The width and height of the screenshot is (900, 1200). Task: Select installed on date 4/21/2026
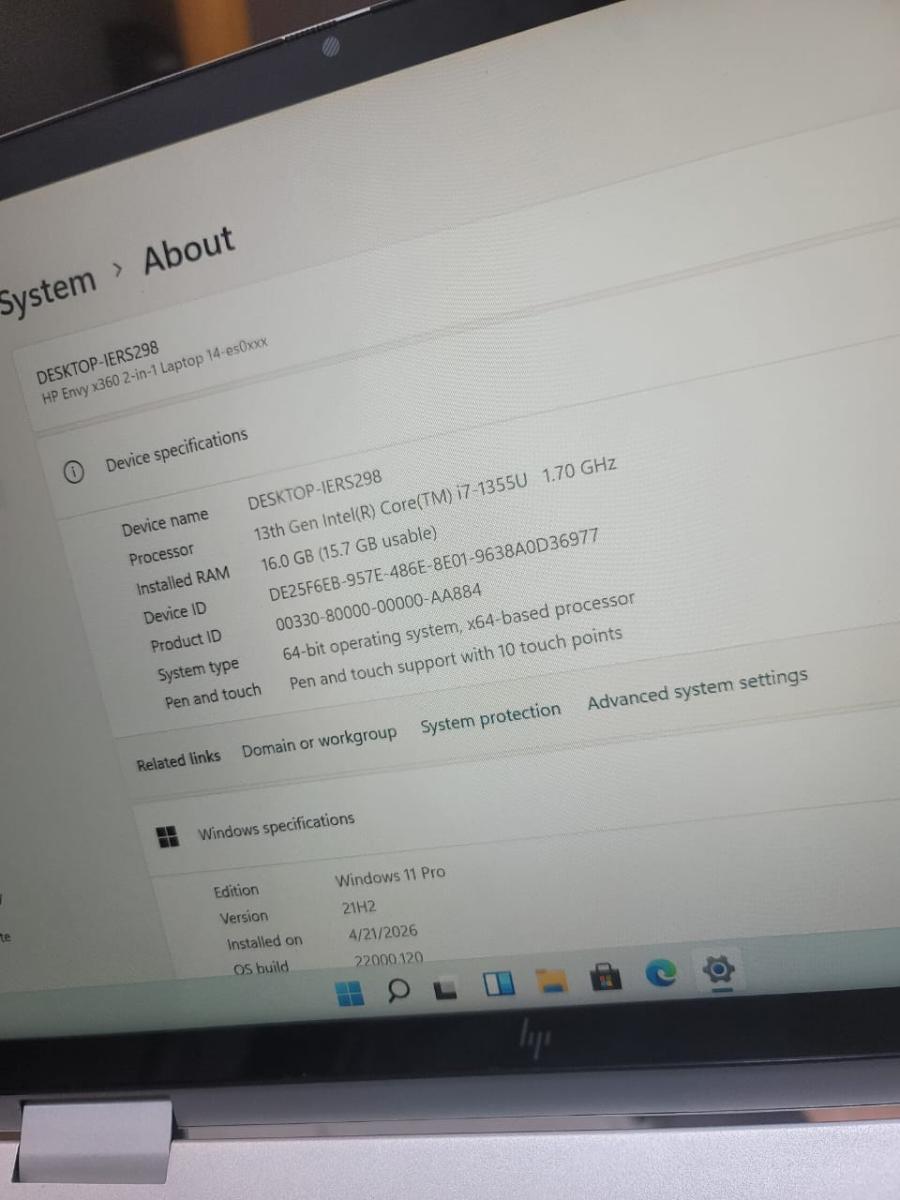point(383,933)
